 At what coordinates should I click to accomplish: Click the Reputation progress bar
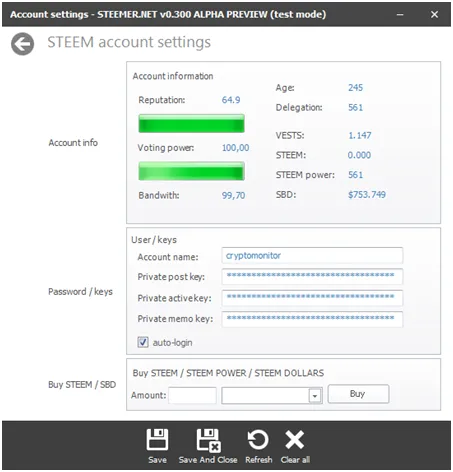click(x=191, y=123)
